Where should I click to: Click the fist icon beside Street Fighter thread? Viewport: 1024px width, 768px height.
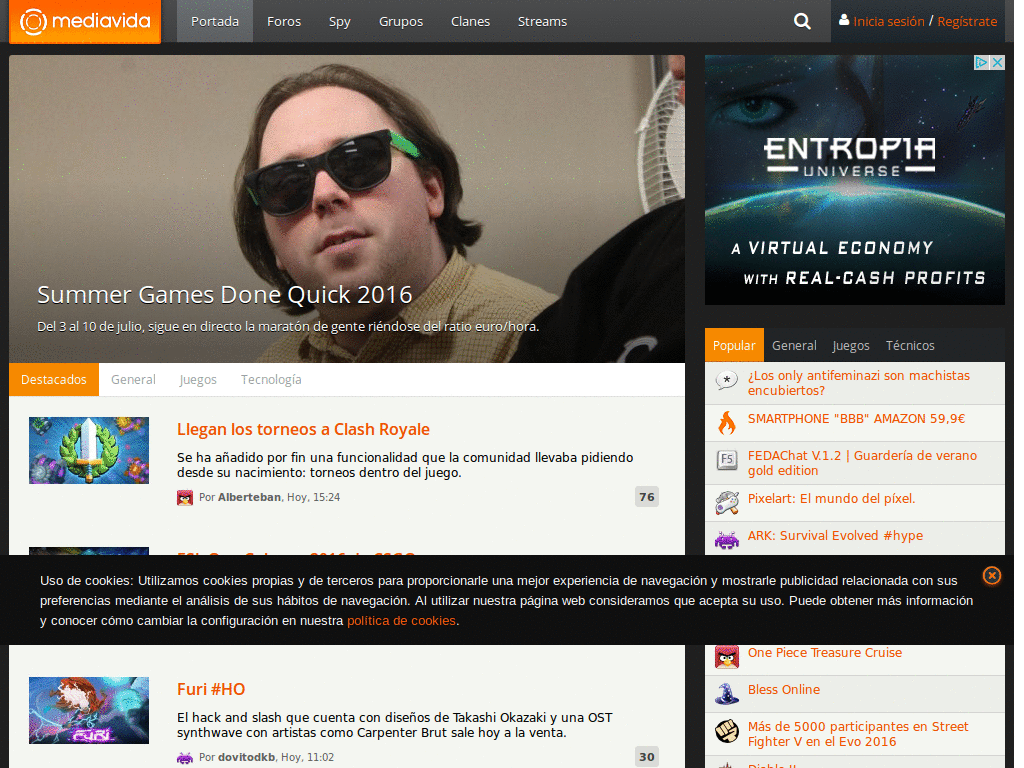pyautogui.click(x=726, y=731)
